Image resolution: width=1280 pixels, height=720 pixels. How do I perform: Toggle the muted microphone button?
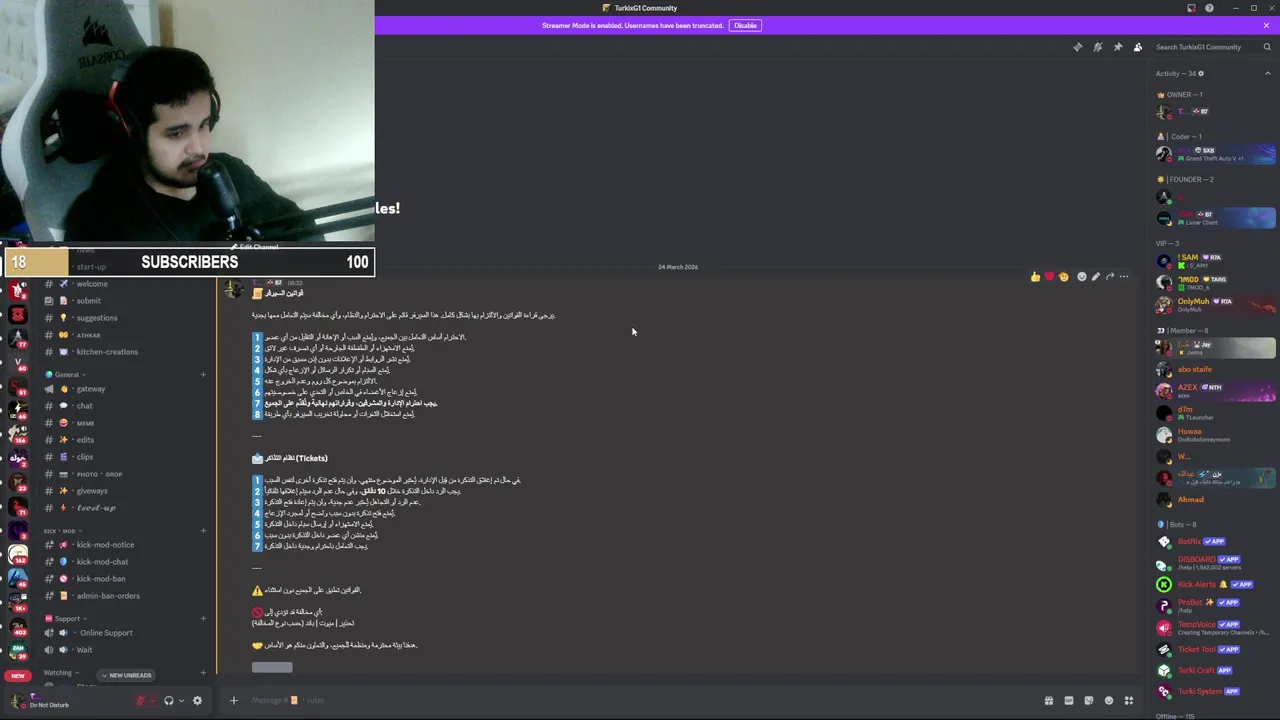tap(141, 701)
